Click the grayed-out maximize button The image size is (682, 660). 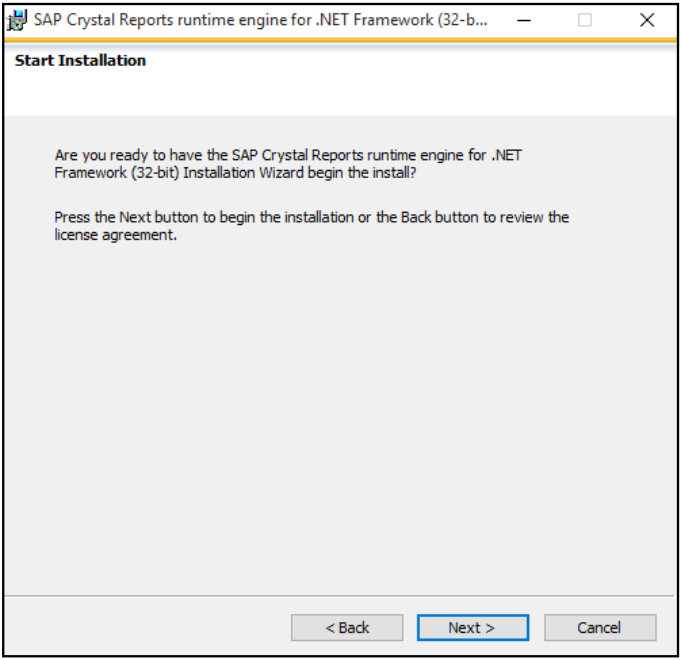[x=585, y=20]
